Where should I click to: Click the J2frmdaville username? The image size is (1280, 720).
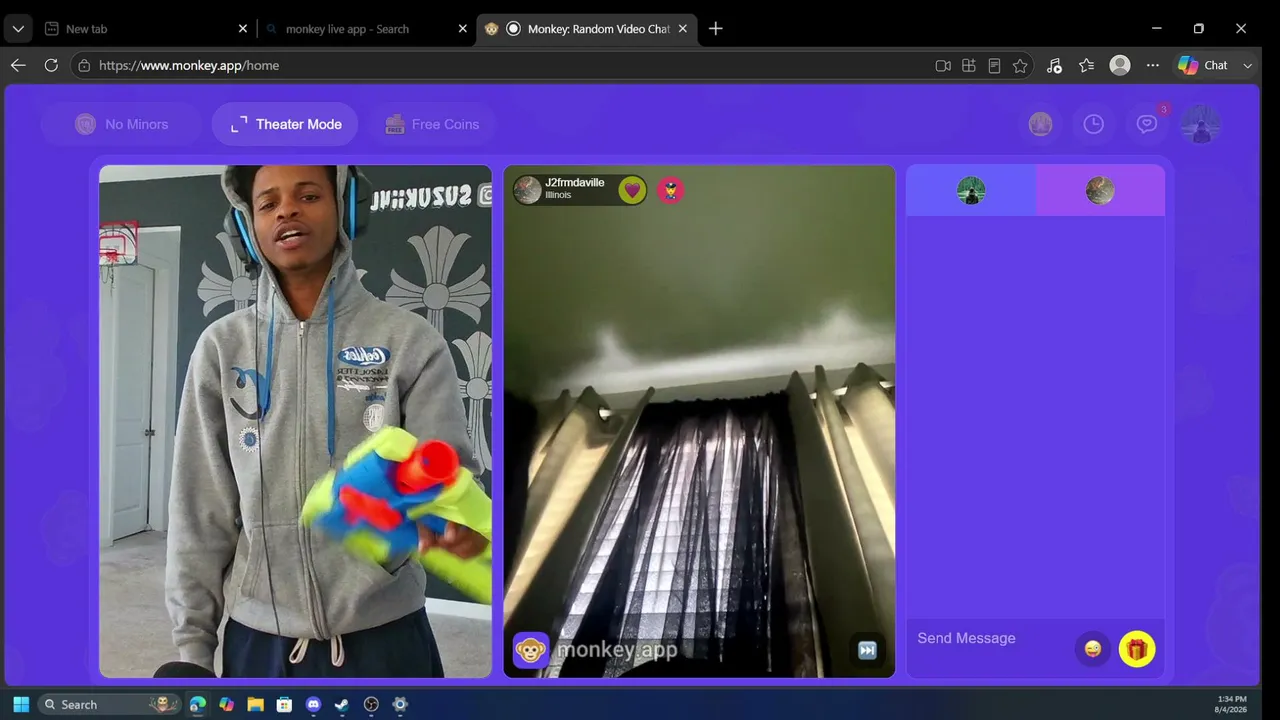[575, 183]
